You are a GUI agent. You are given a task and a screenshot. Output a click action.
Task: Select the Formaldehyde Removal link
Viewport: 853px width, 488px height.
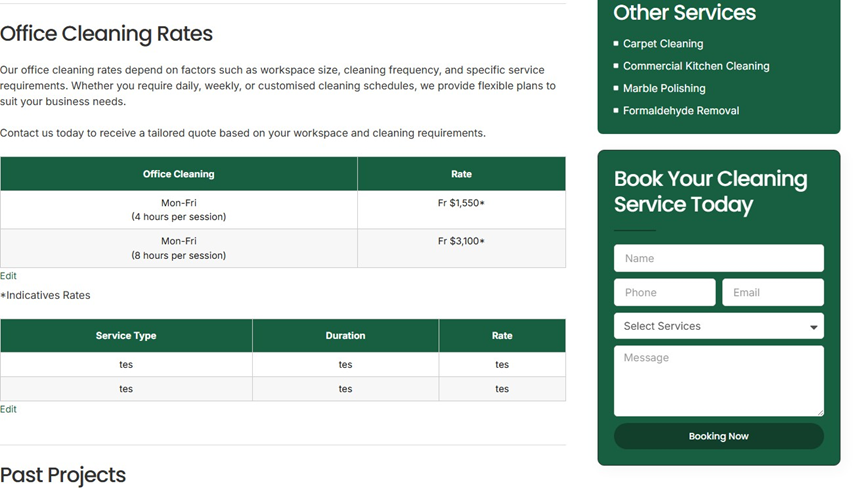pos(680,111)
